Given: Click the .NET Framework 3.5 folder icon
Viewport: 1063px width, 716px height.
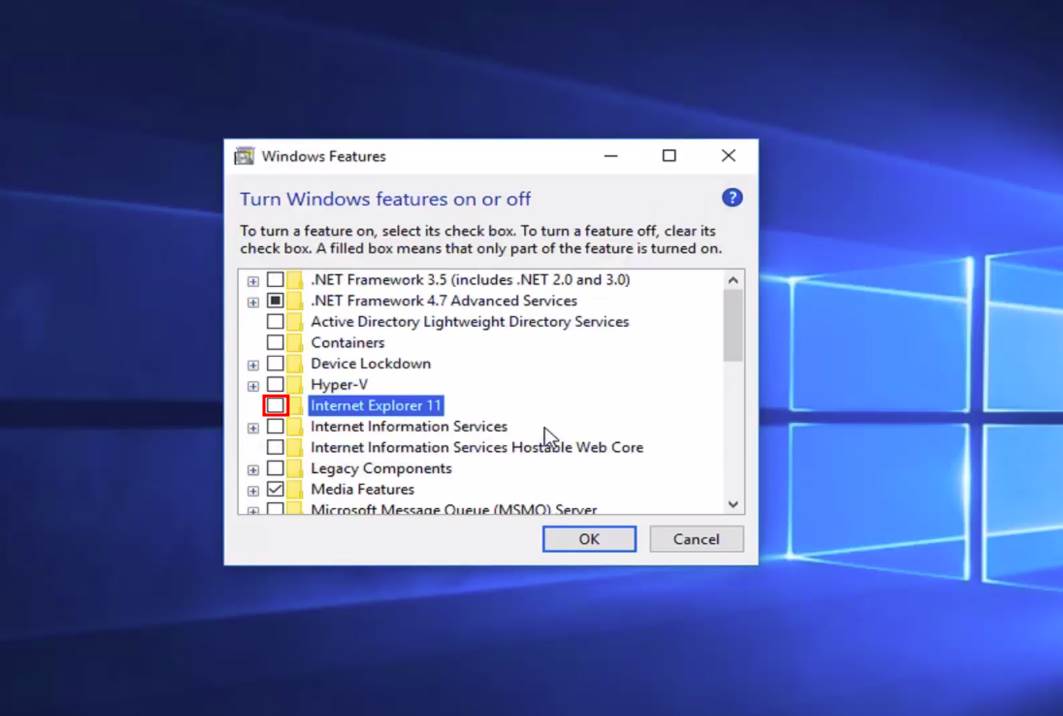Looking at the screenshot, I should 295,280.
